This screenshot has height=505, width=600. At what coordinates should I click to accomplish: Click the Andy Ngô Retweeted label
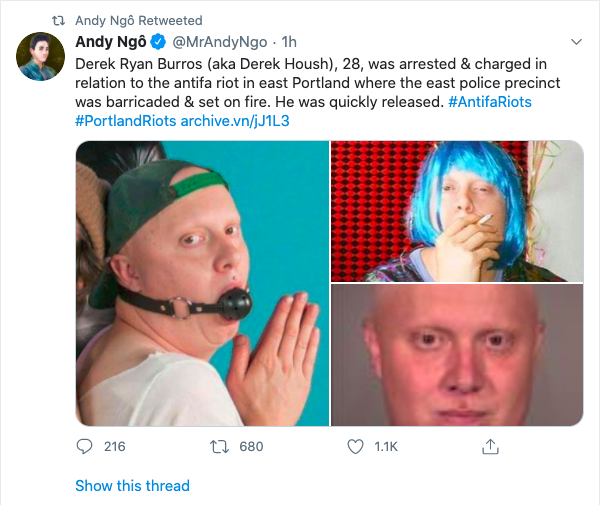tap(139, 20)
